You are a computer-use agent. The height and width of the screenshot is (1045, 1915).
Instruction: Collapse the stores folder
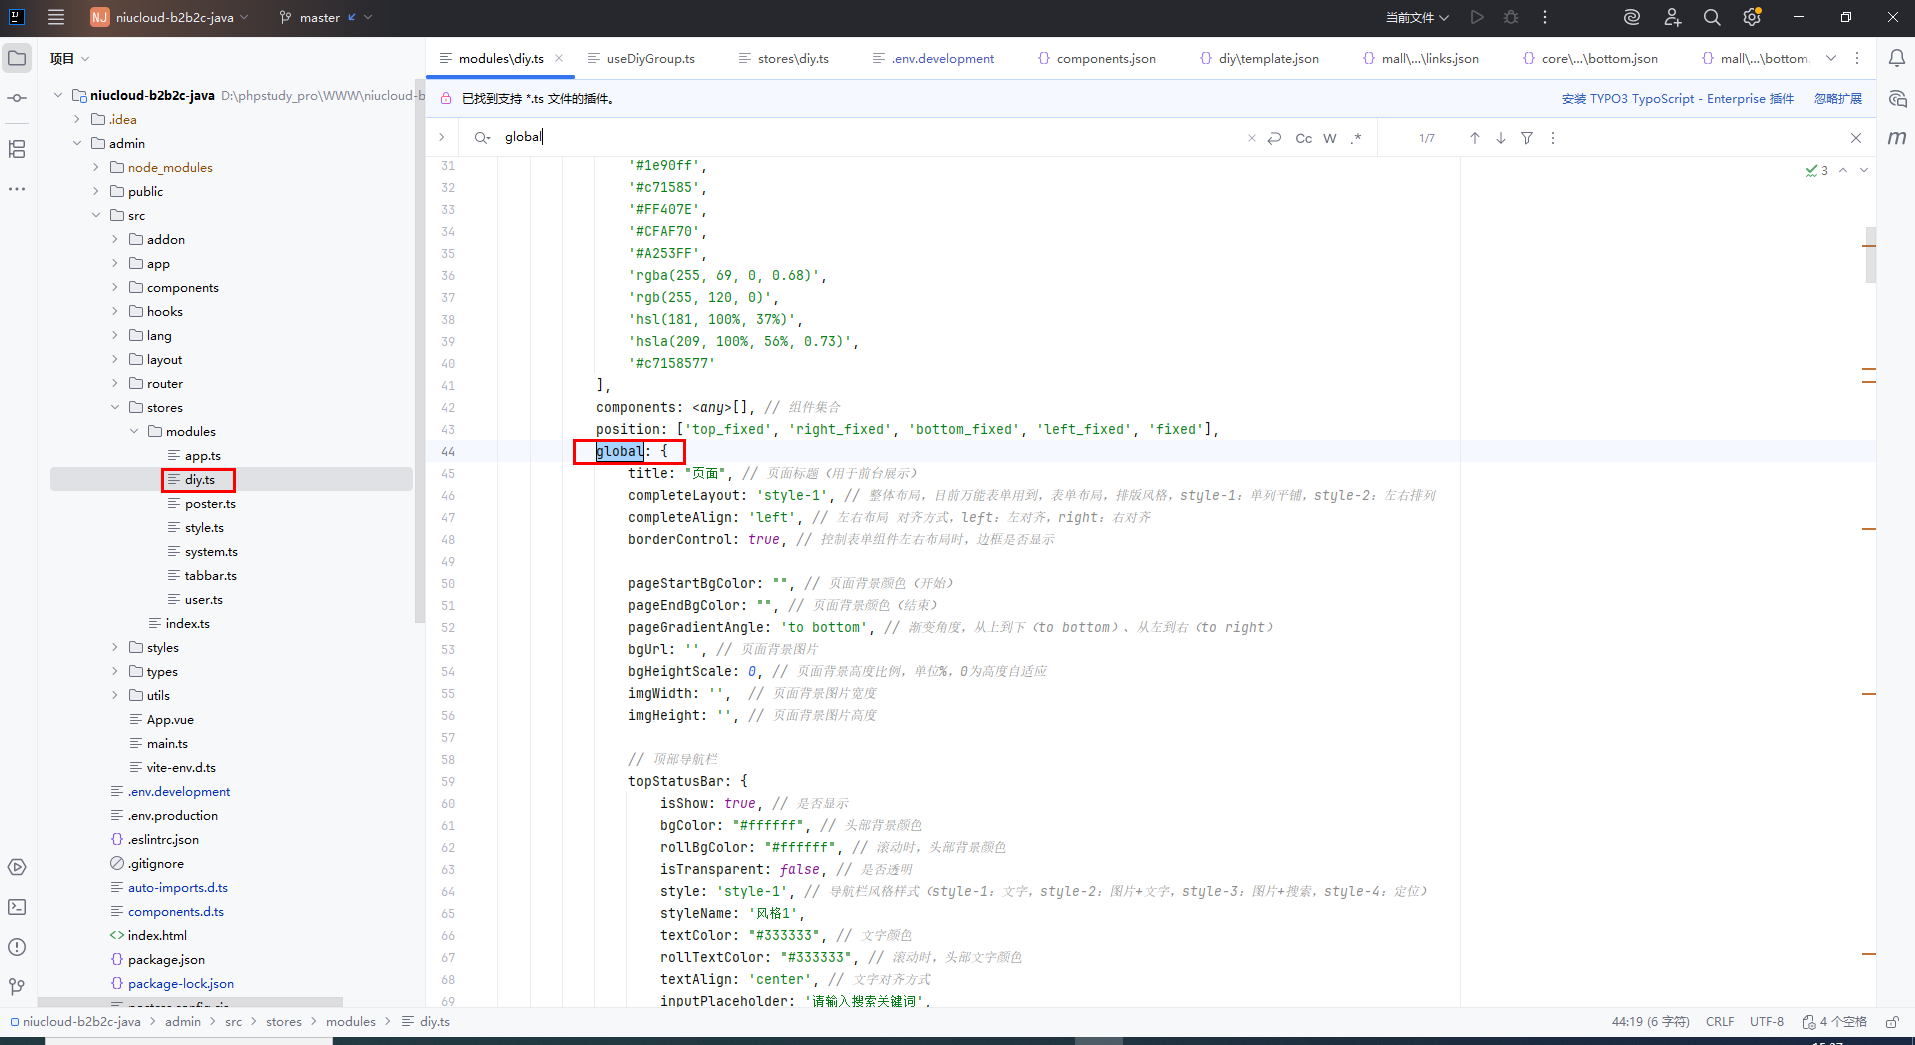coord(115,408)
